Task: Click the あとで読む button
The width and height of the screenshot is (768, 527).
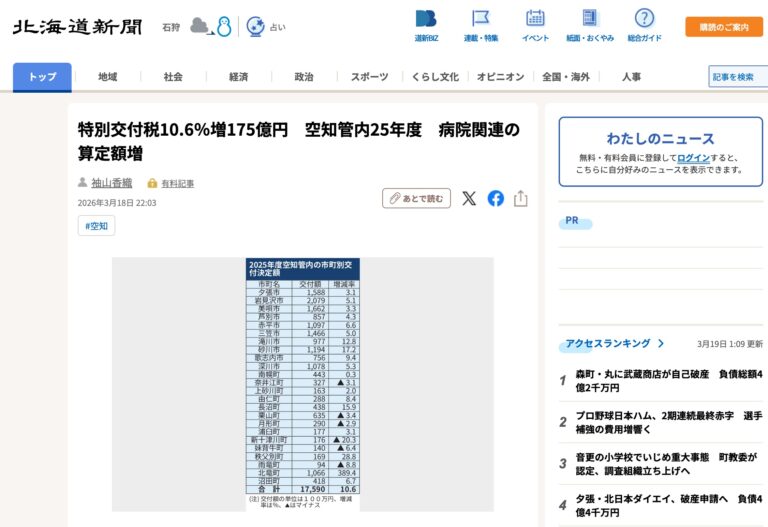Action: [416, 198]
